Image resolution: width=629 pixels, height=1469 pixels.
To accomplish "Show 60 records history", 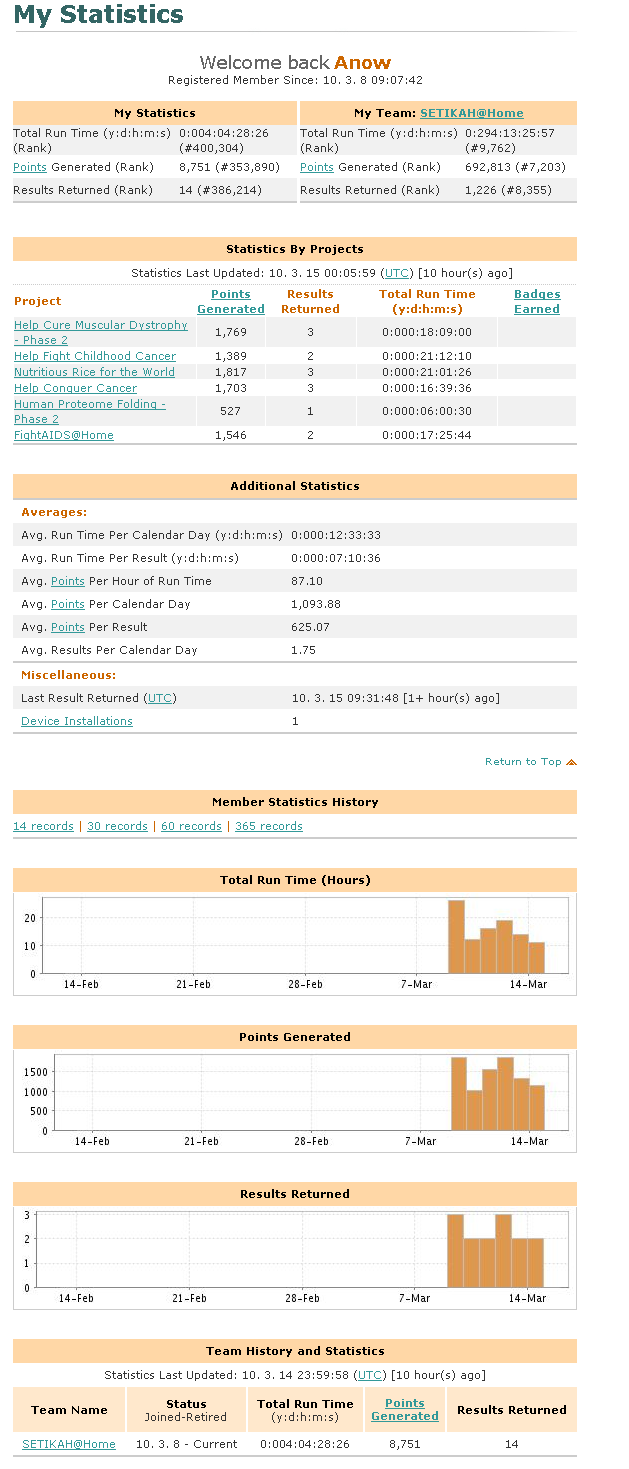I will coord(191,826).
